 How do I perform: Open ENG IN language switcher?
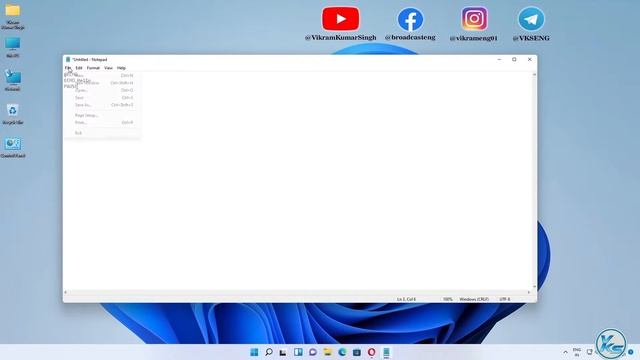(577, 352)
